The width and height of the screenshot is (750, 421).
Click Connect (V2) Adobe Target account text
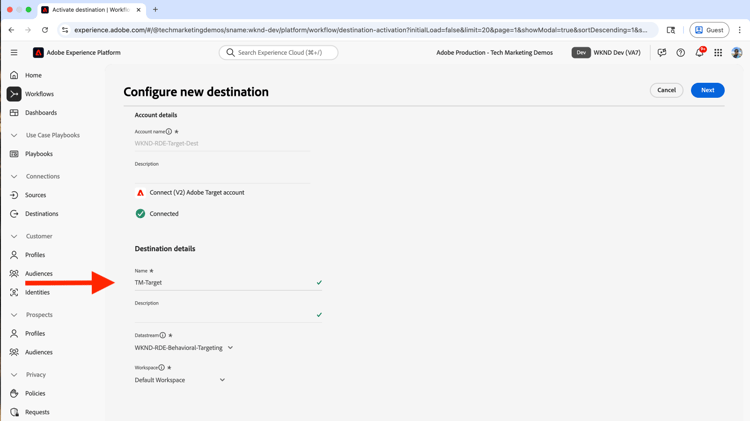coord(197,192)
